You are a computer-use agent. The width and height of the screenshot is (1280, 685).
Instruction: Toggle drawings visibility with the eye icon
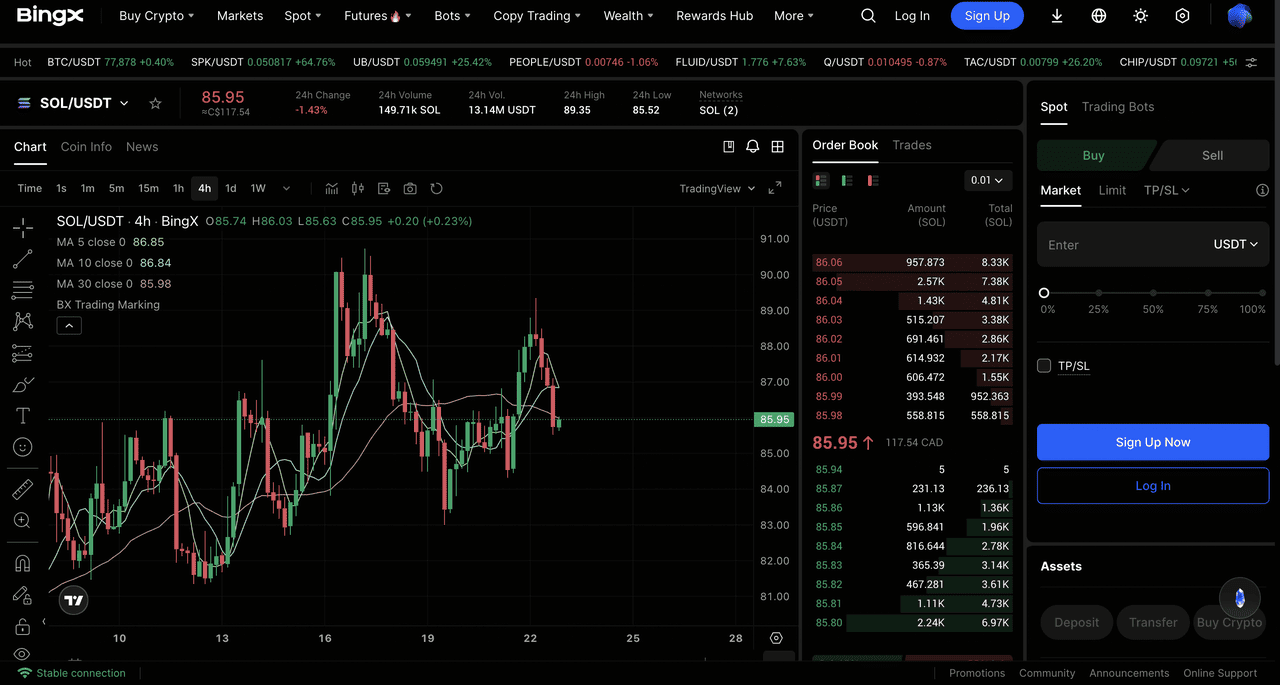coord(22,654)
